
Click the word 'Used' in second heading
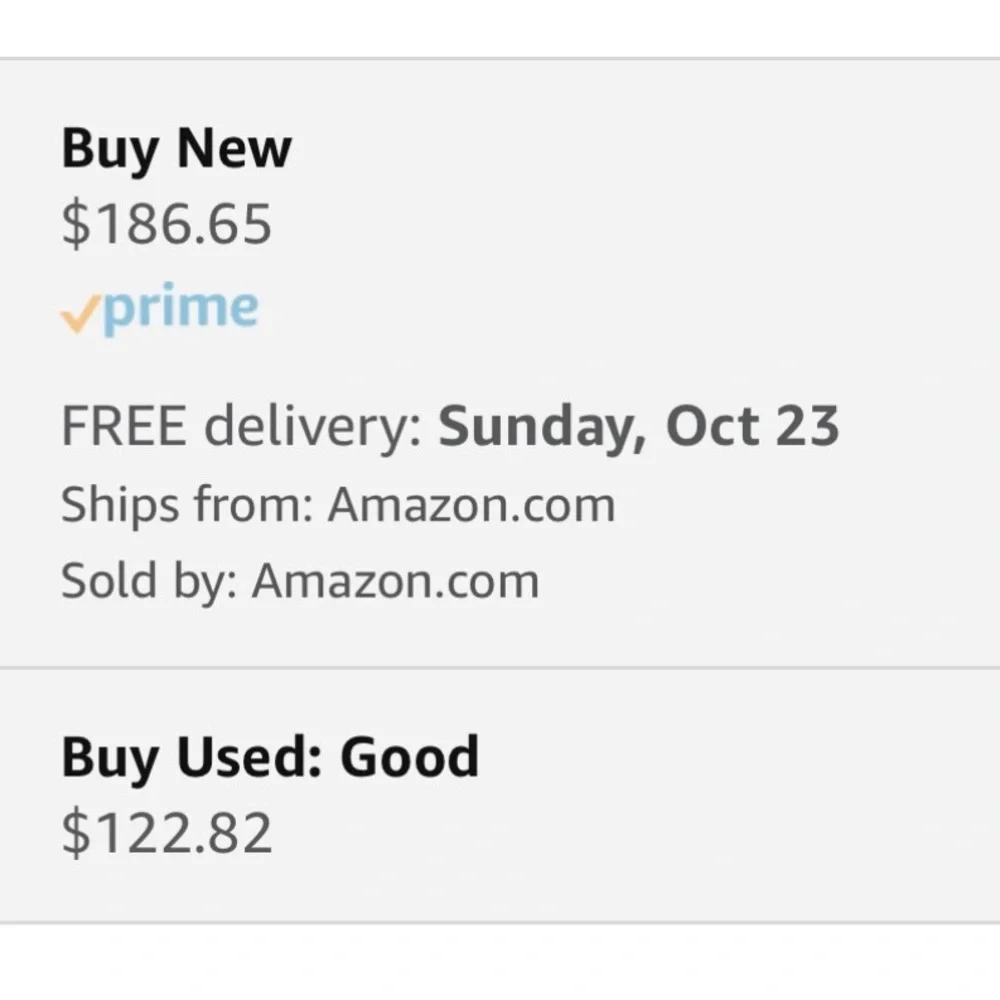[x=249, y=756]
